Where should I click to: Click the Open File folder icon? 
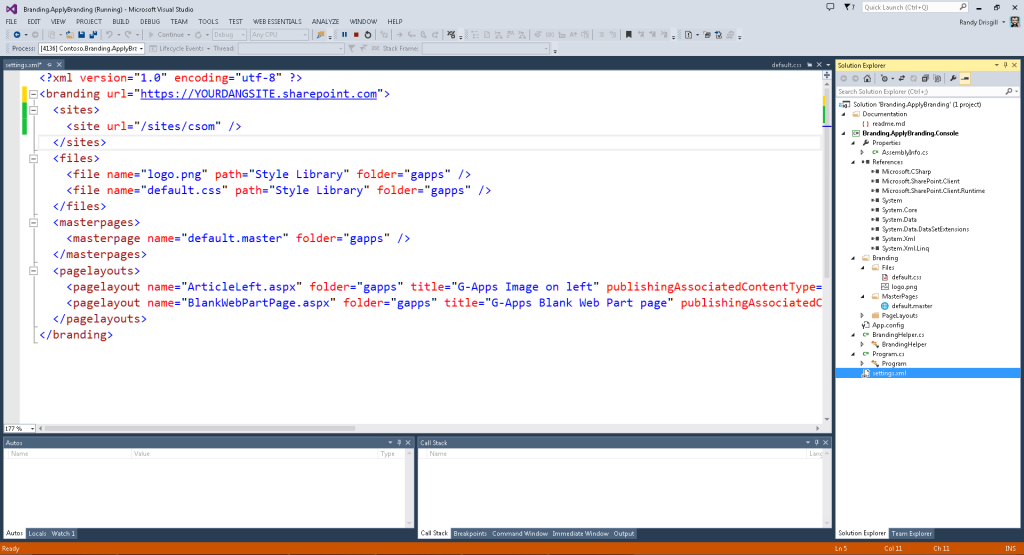pyautogui.click(x=69, y=35)
